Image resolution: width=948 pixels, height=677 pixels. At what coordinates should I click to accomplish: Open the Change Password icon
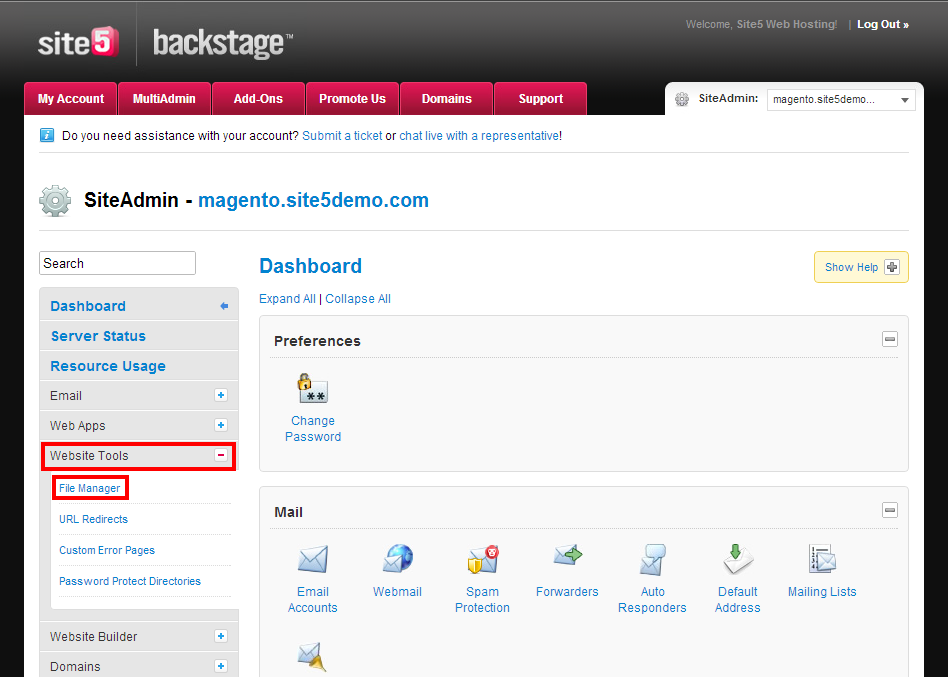pyautogui.click(x=313, y=388)
